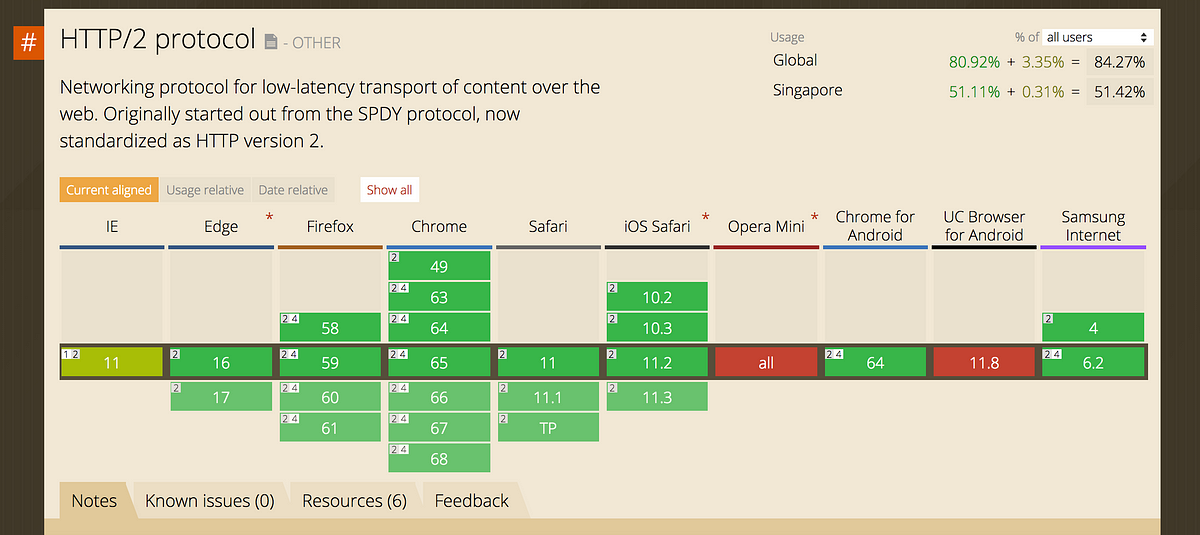
Task: Select the iOS Safari 10.2 cell
Action: tap(657, 296)
